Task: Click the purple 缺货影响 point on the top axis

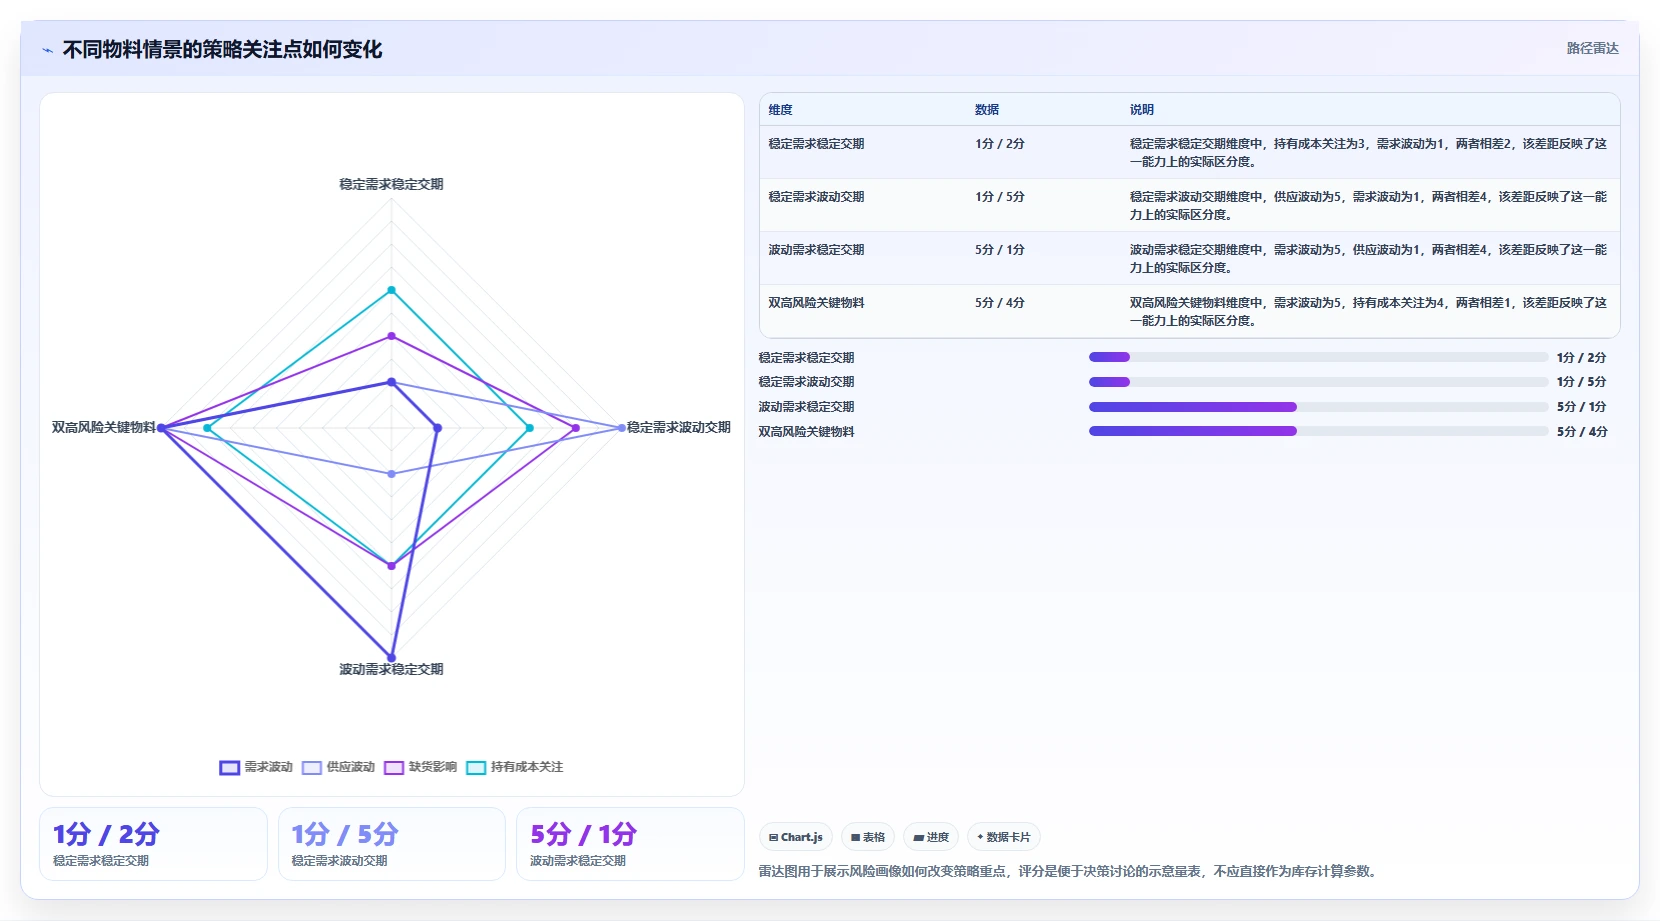Action: click(x=391, y=336)
